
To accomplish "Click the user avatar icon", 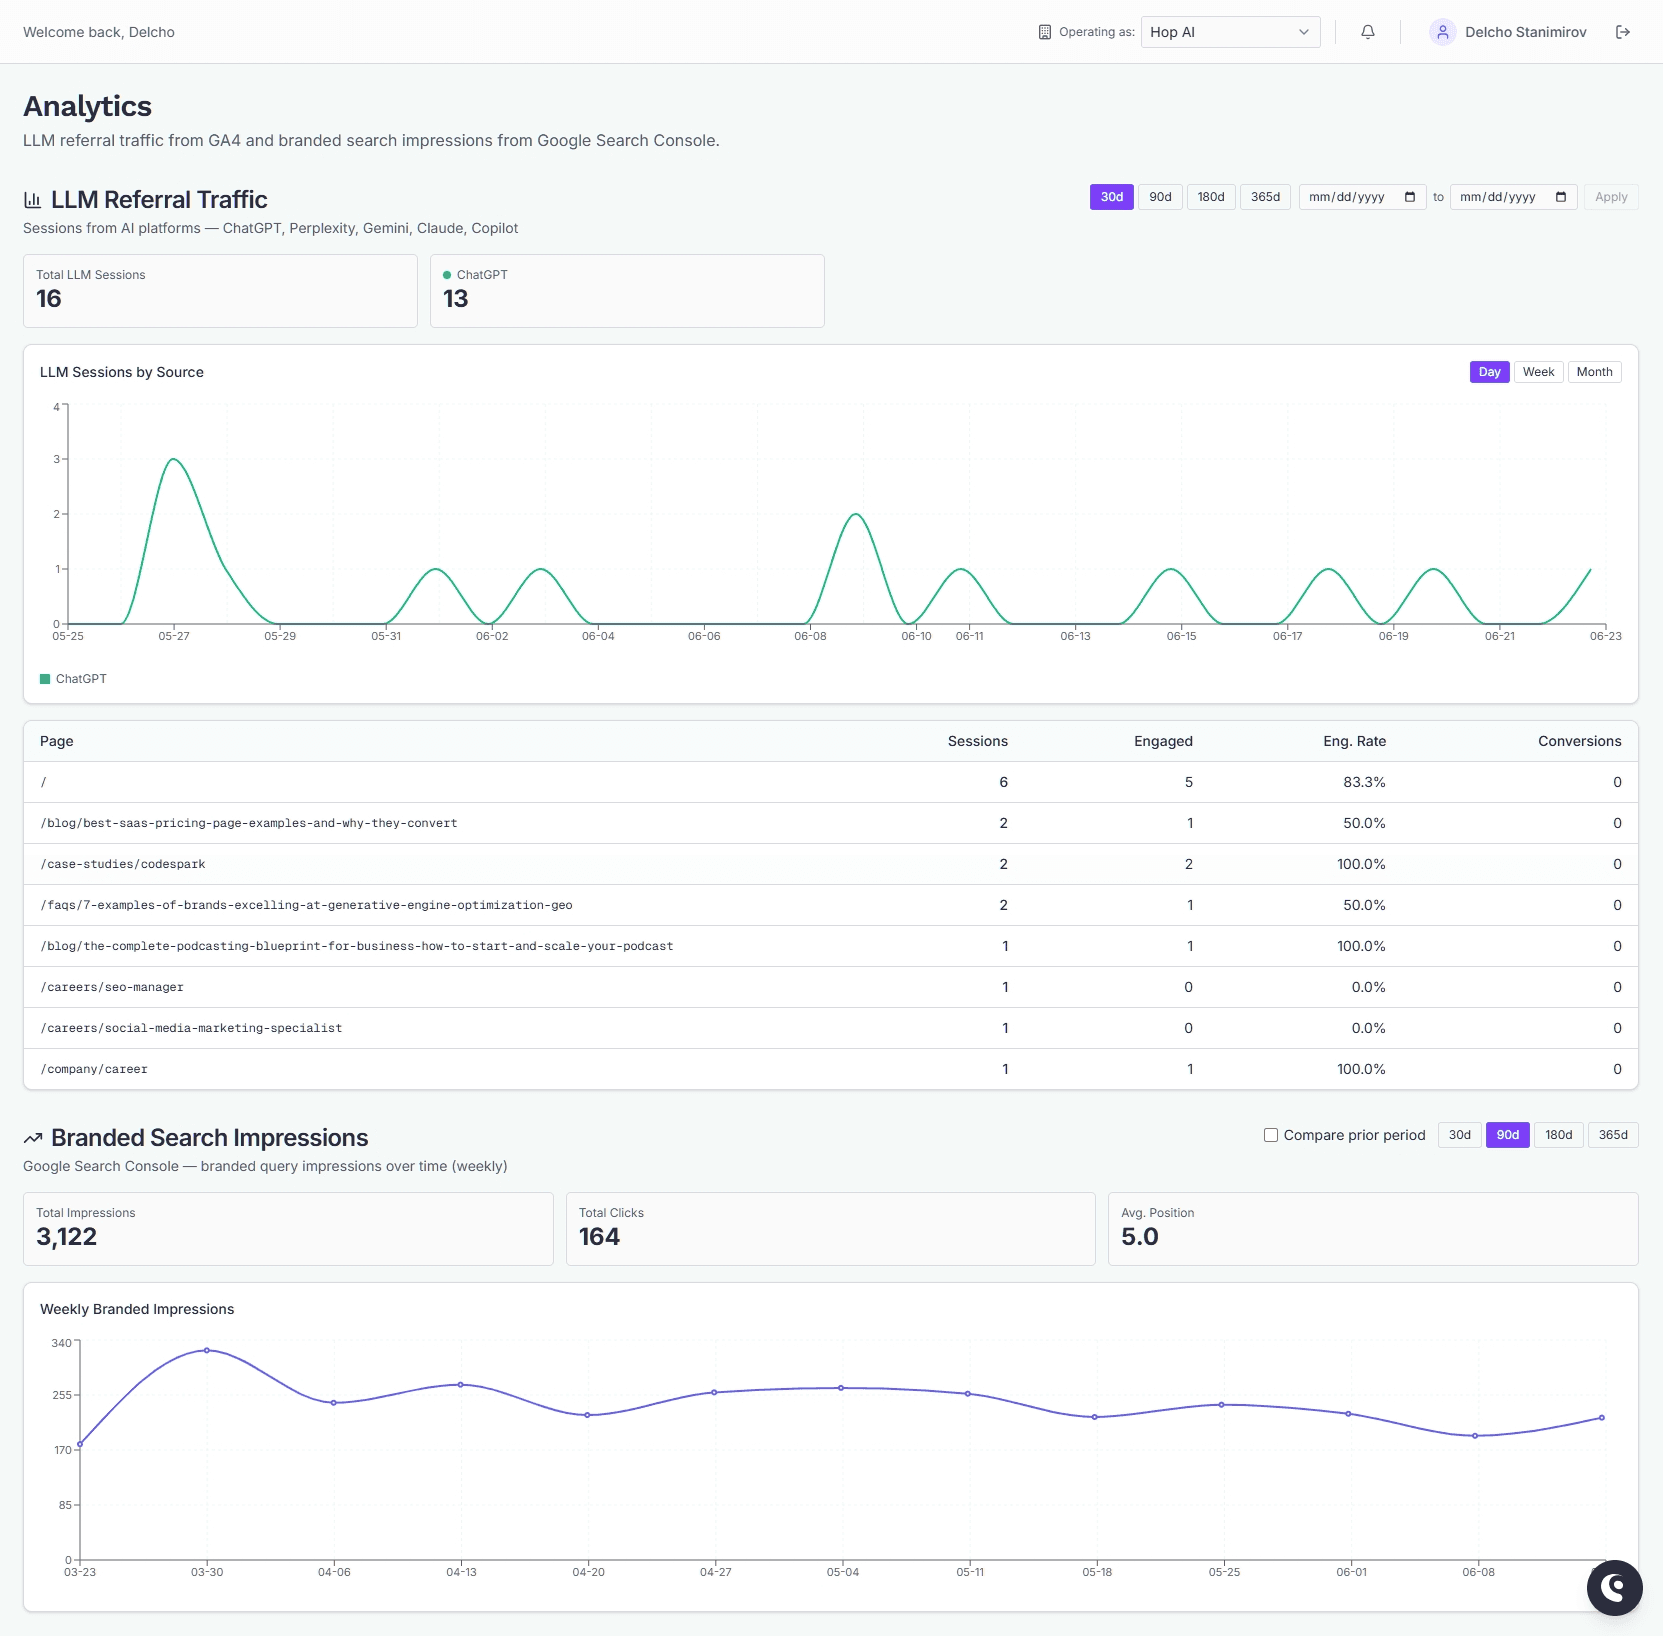I will pyautogui.click(x=1442, y=32).
